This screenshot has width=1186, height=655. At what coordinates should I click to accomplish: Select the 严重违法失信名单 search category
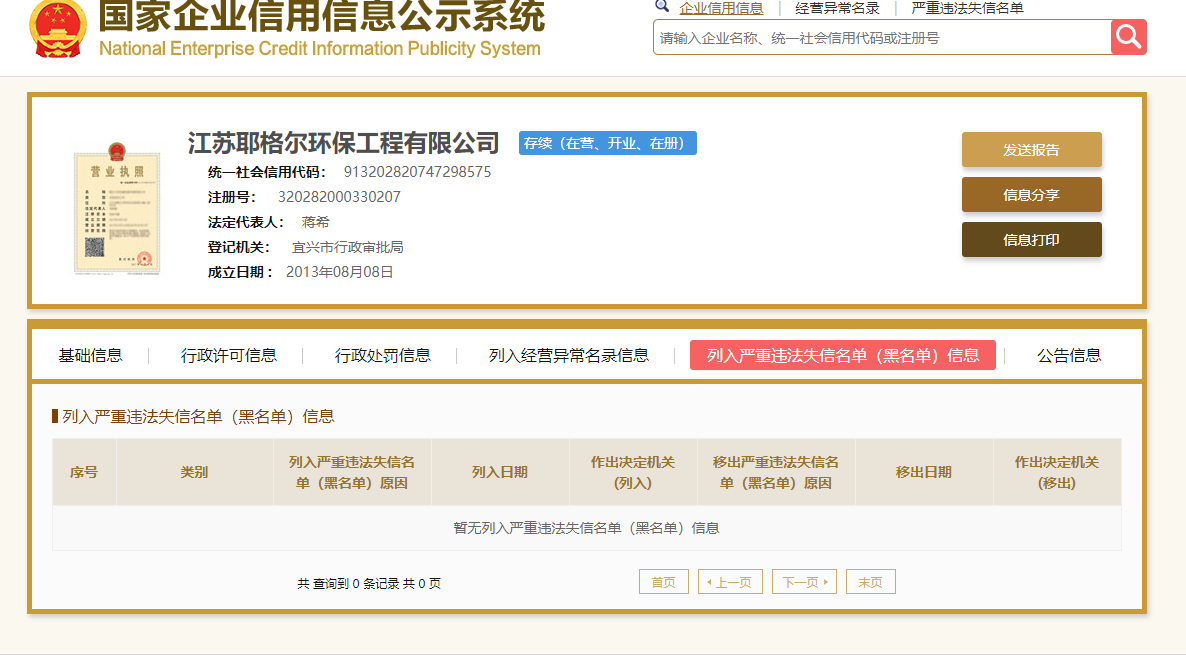point(967,8)
